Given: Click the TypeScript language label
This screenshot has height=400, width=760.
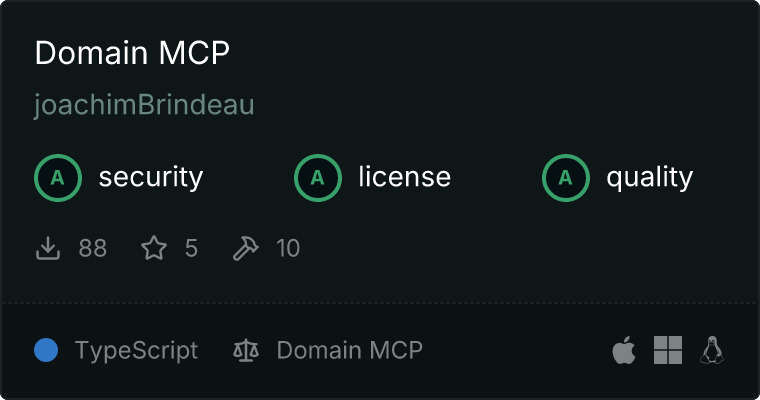Looking at the screenshot, I should coord(137,351).
